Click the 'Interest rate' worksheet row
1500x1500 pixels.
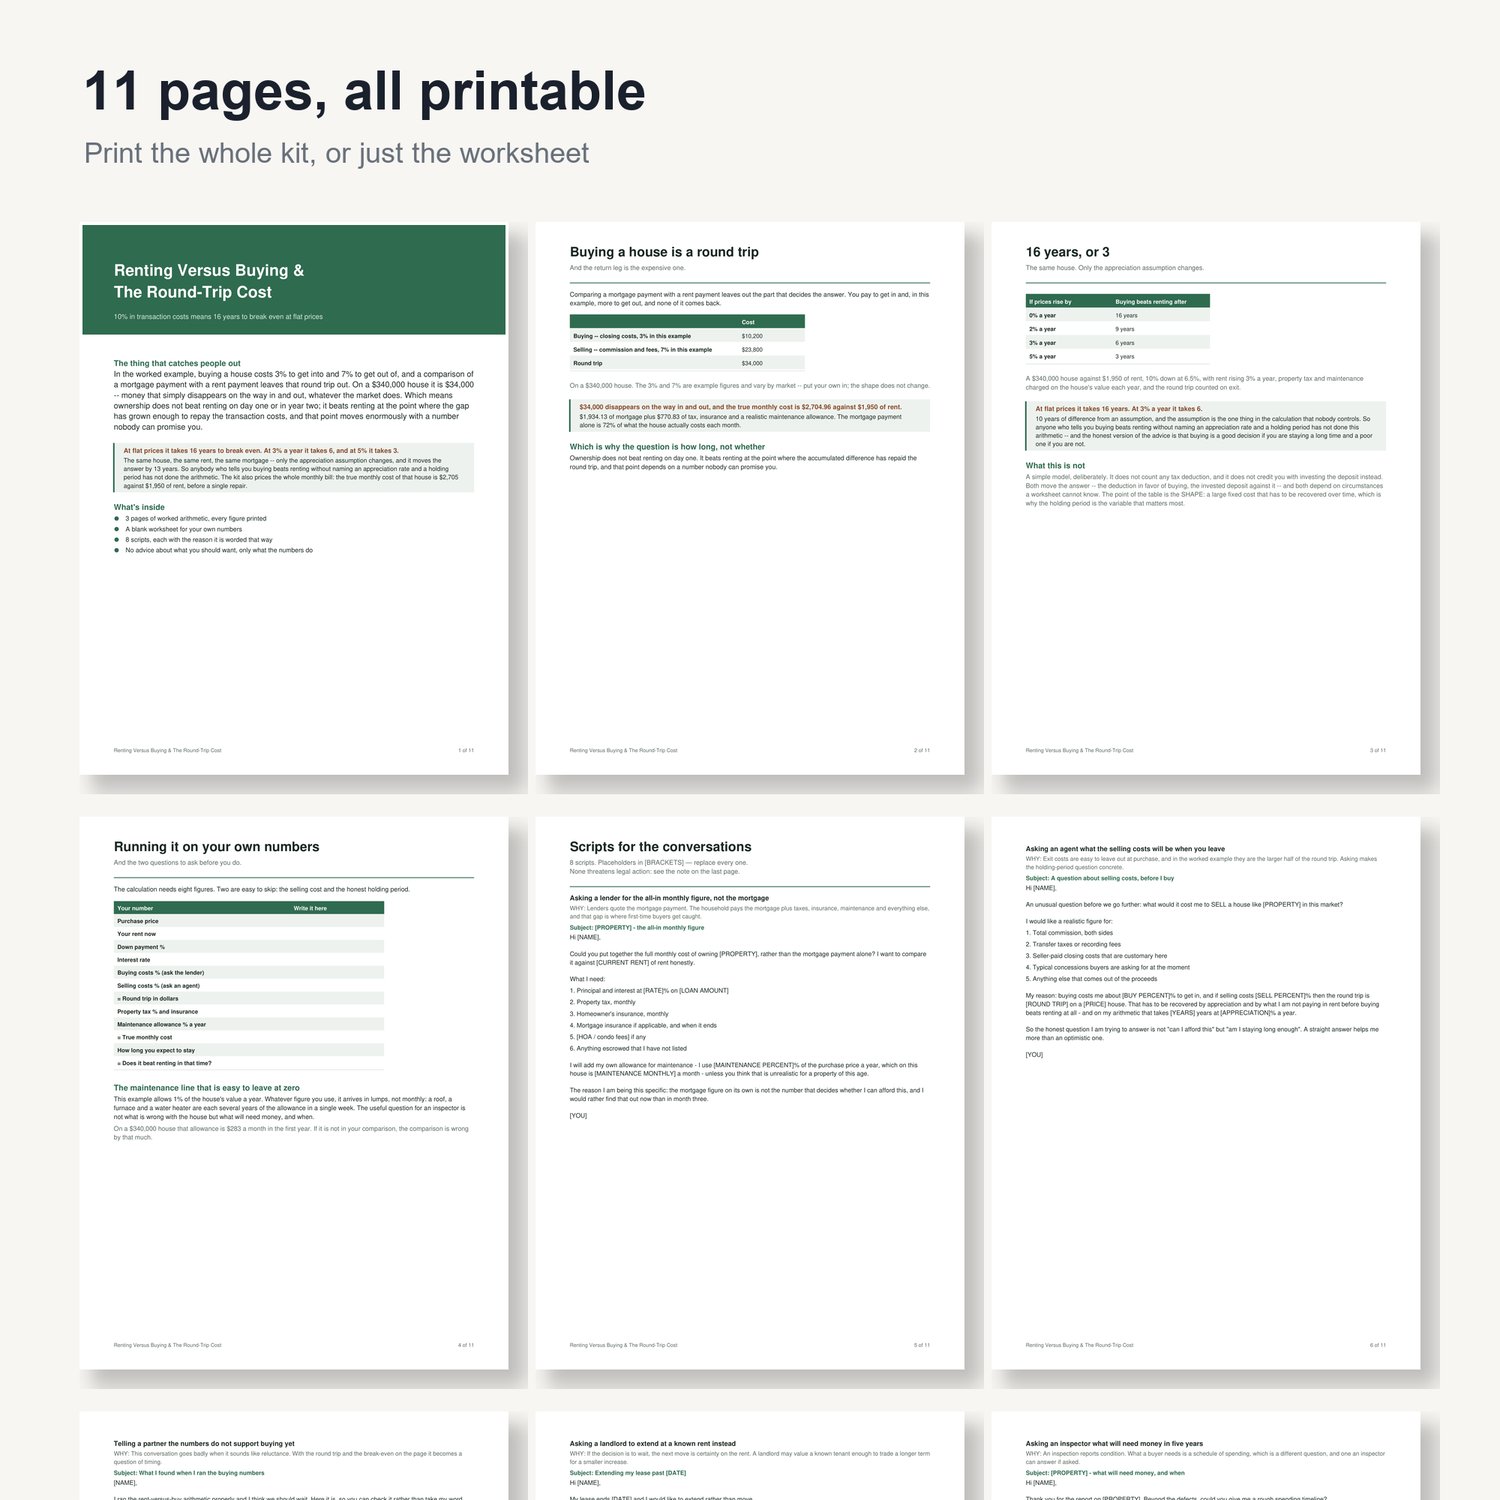pos(249,960)
